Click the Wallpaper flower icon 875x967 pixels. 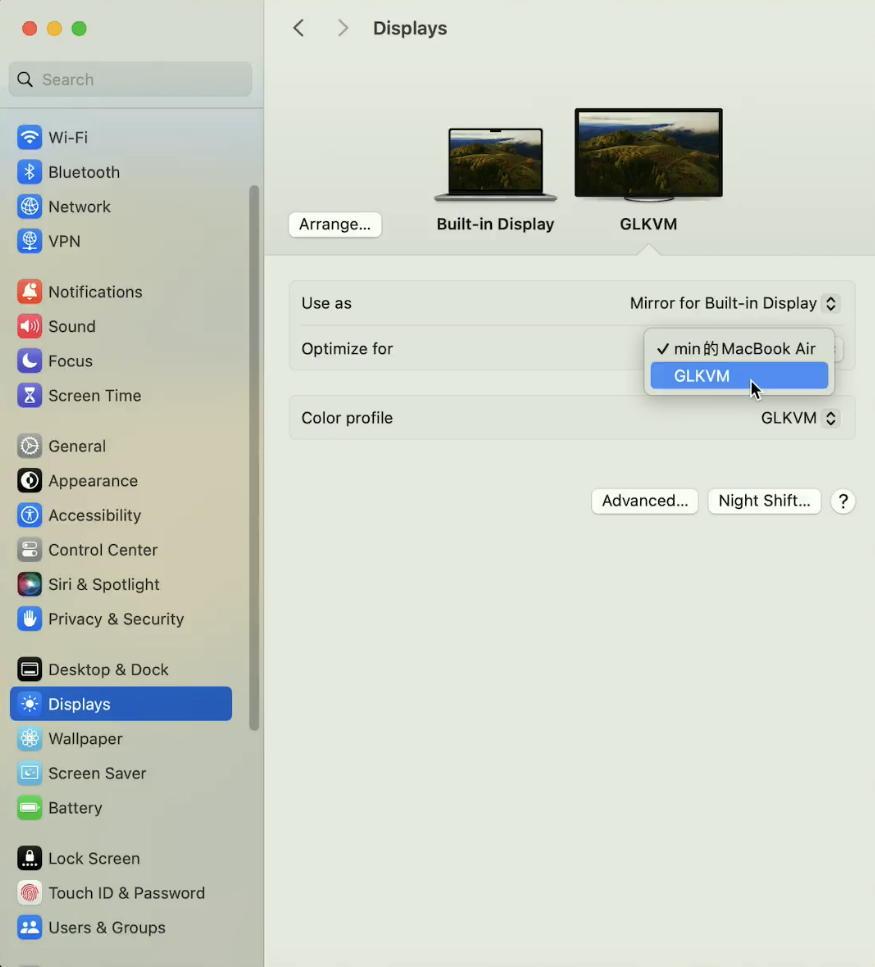(29, 738)
